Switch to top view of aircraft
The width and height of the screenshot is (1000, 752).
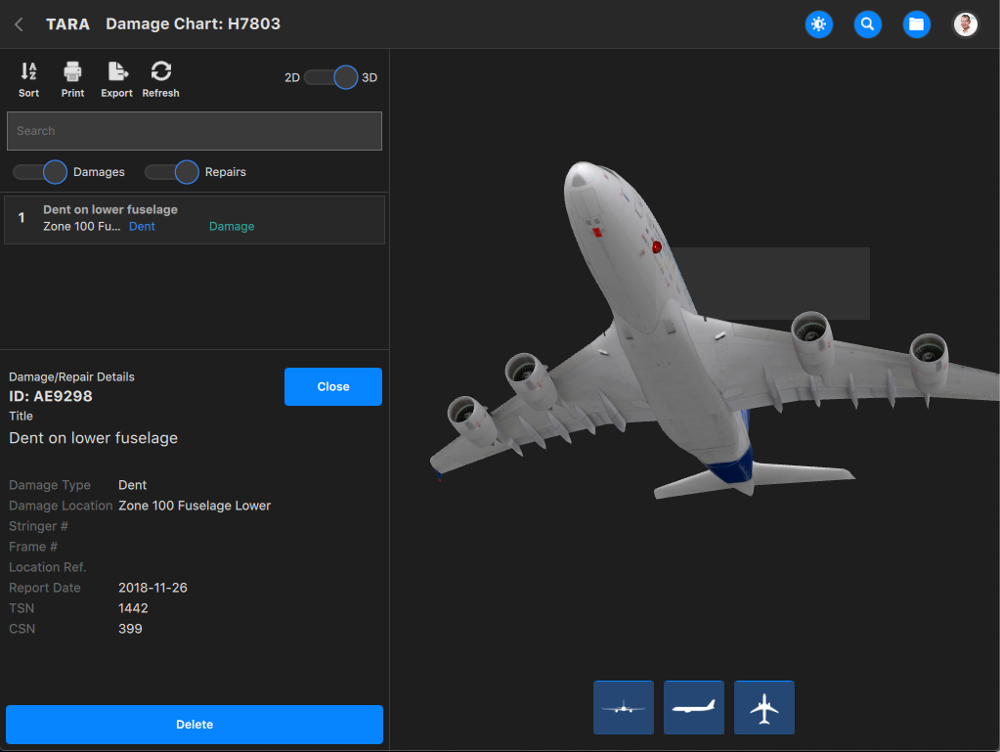[x=764, y=708]
